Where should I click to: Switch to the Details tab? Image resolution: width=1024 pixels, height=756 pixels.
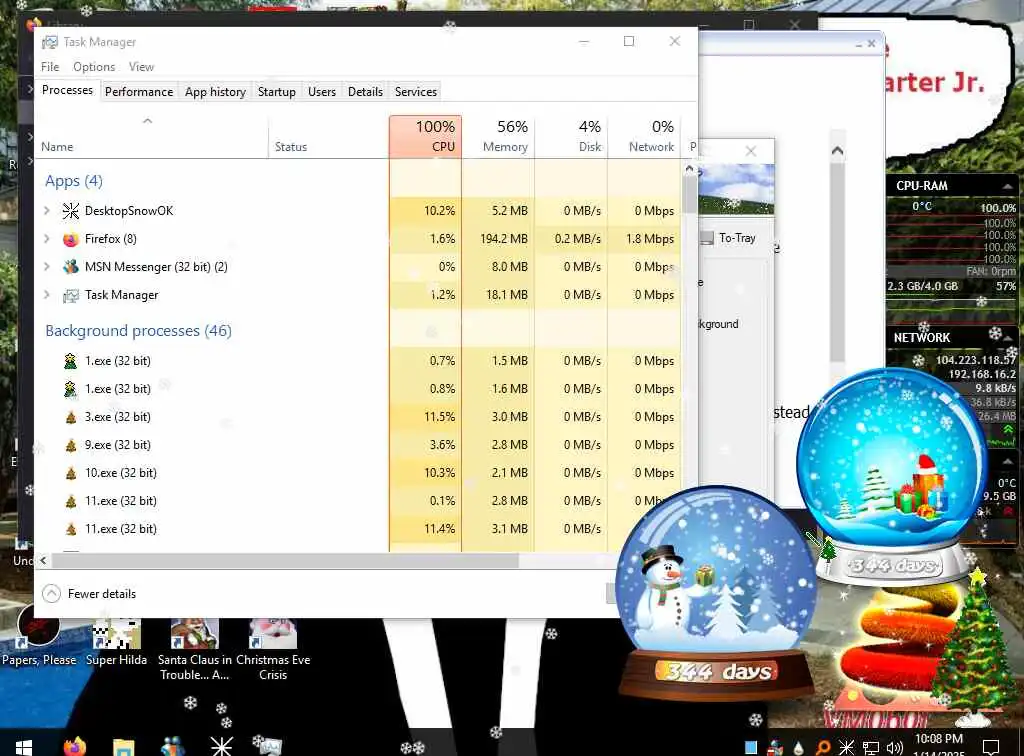[365, 92]
